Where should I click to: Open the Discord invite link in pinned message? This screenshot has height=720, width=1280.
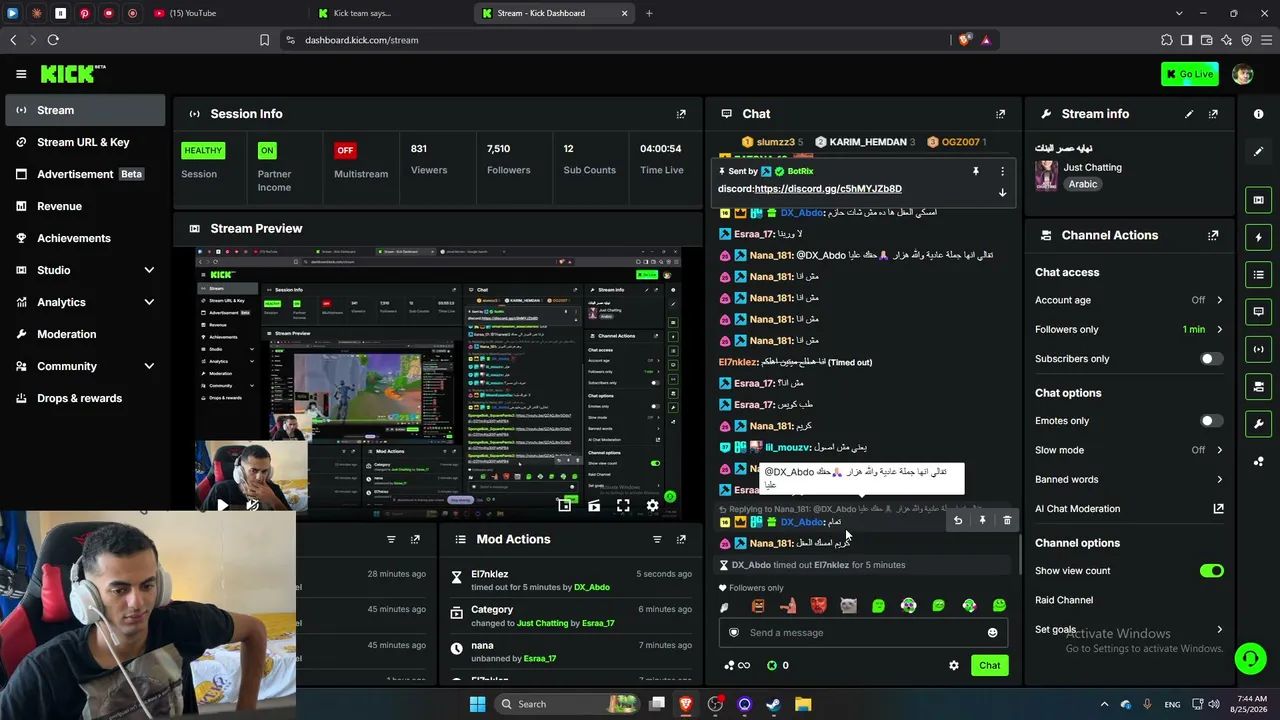point(828,189)
